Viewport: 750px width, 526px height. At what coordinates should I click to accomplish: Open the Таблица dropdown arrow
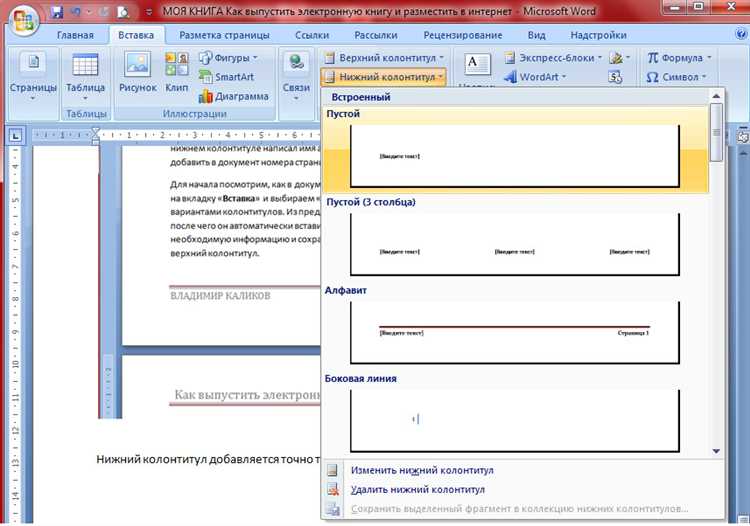coord(85,99)
